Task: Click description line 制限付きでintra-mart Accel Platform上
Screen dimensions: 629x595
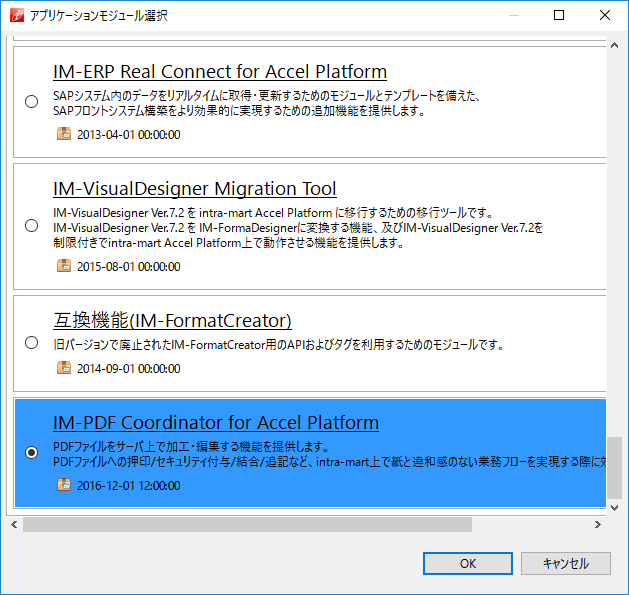Action: 229,243
